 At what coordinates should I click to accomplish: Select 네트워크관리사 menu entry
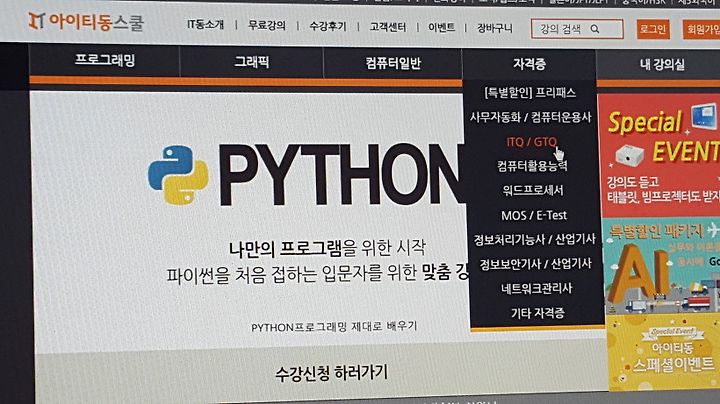coord(536,288)
